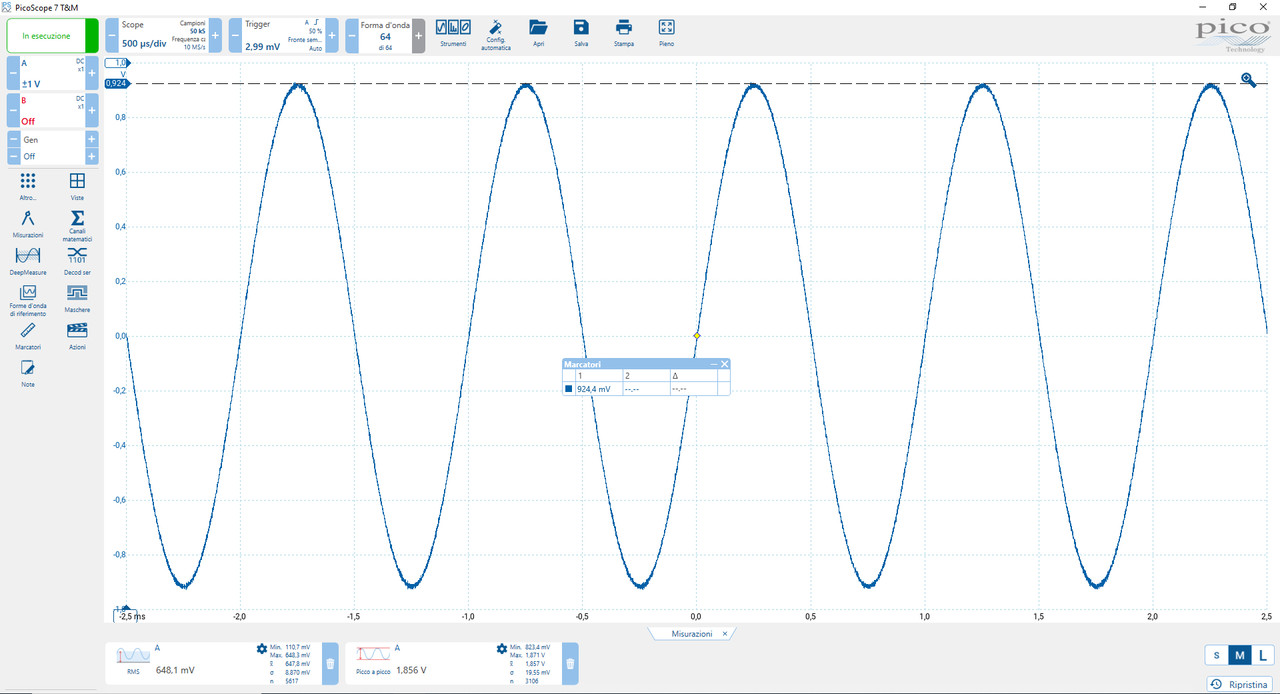Select large L size button

coord(1263,655)
